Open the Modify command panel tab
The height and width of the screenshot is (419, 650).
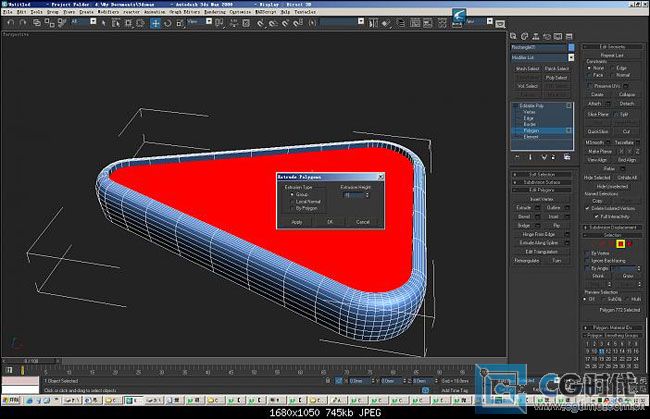click(524, 36)
